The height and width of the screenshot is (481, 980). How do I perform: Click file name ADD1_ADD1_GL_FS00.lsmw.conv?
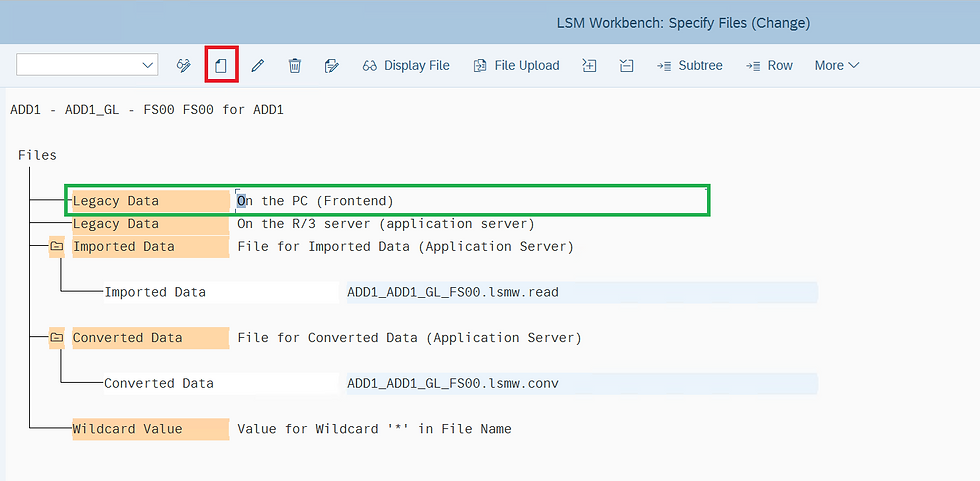tap(453, 383)
